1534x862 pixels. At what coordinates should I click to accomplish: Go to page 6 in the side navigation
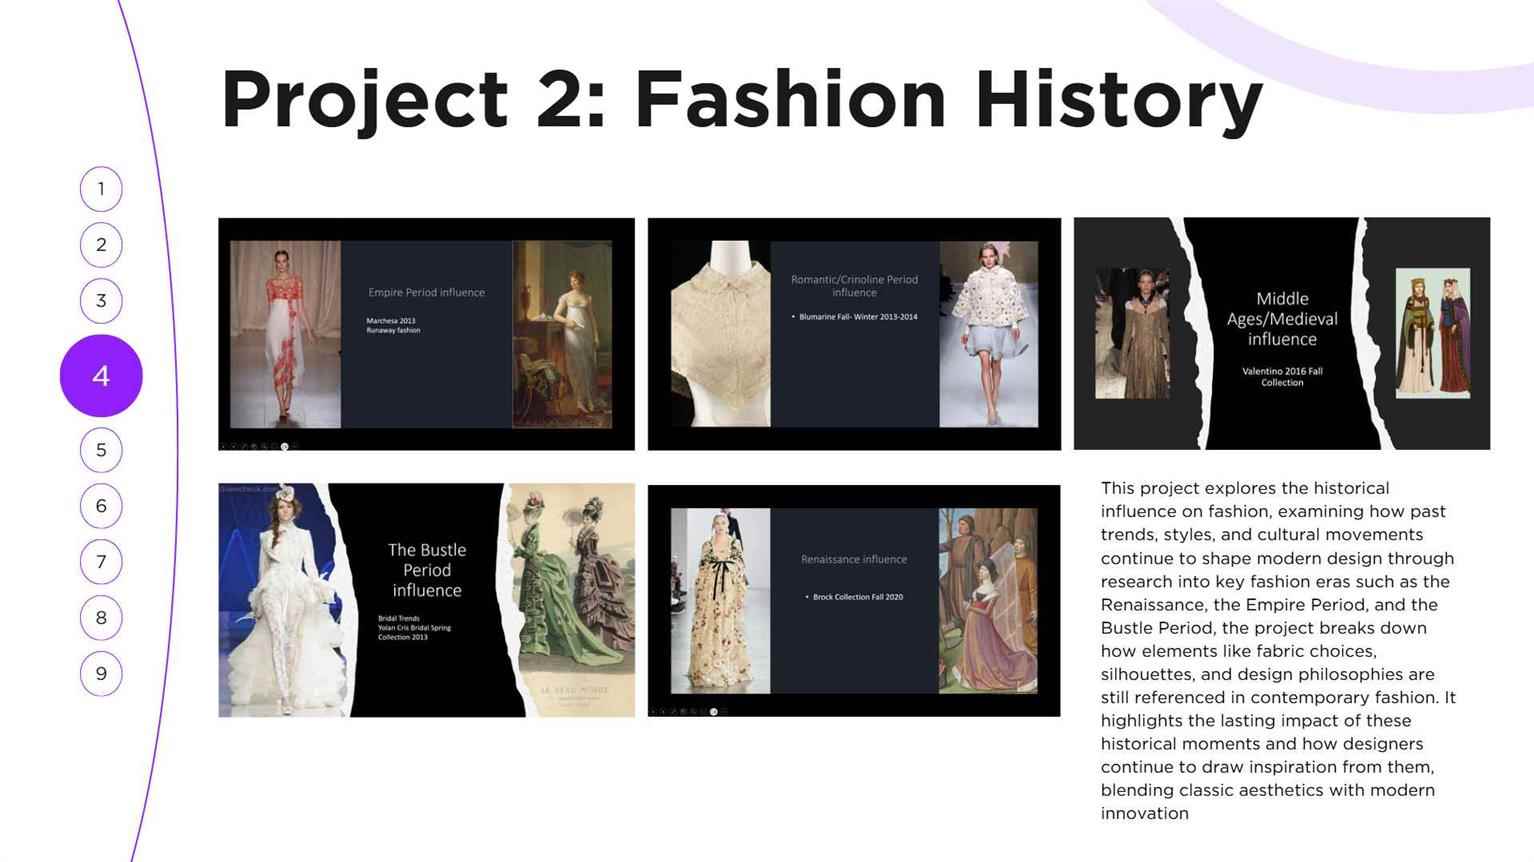coord(101,506)
